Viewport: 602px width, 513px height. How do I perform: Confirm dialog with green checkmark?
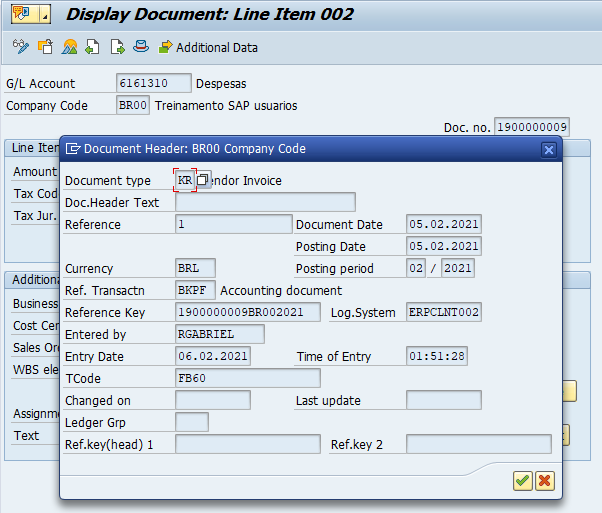(523, 481)
